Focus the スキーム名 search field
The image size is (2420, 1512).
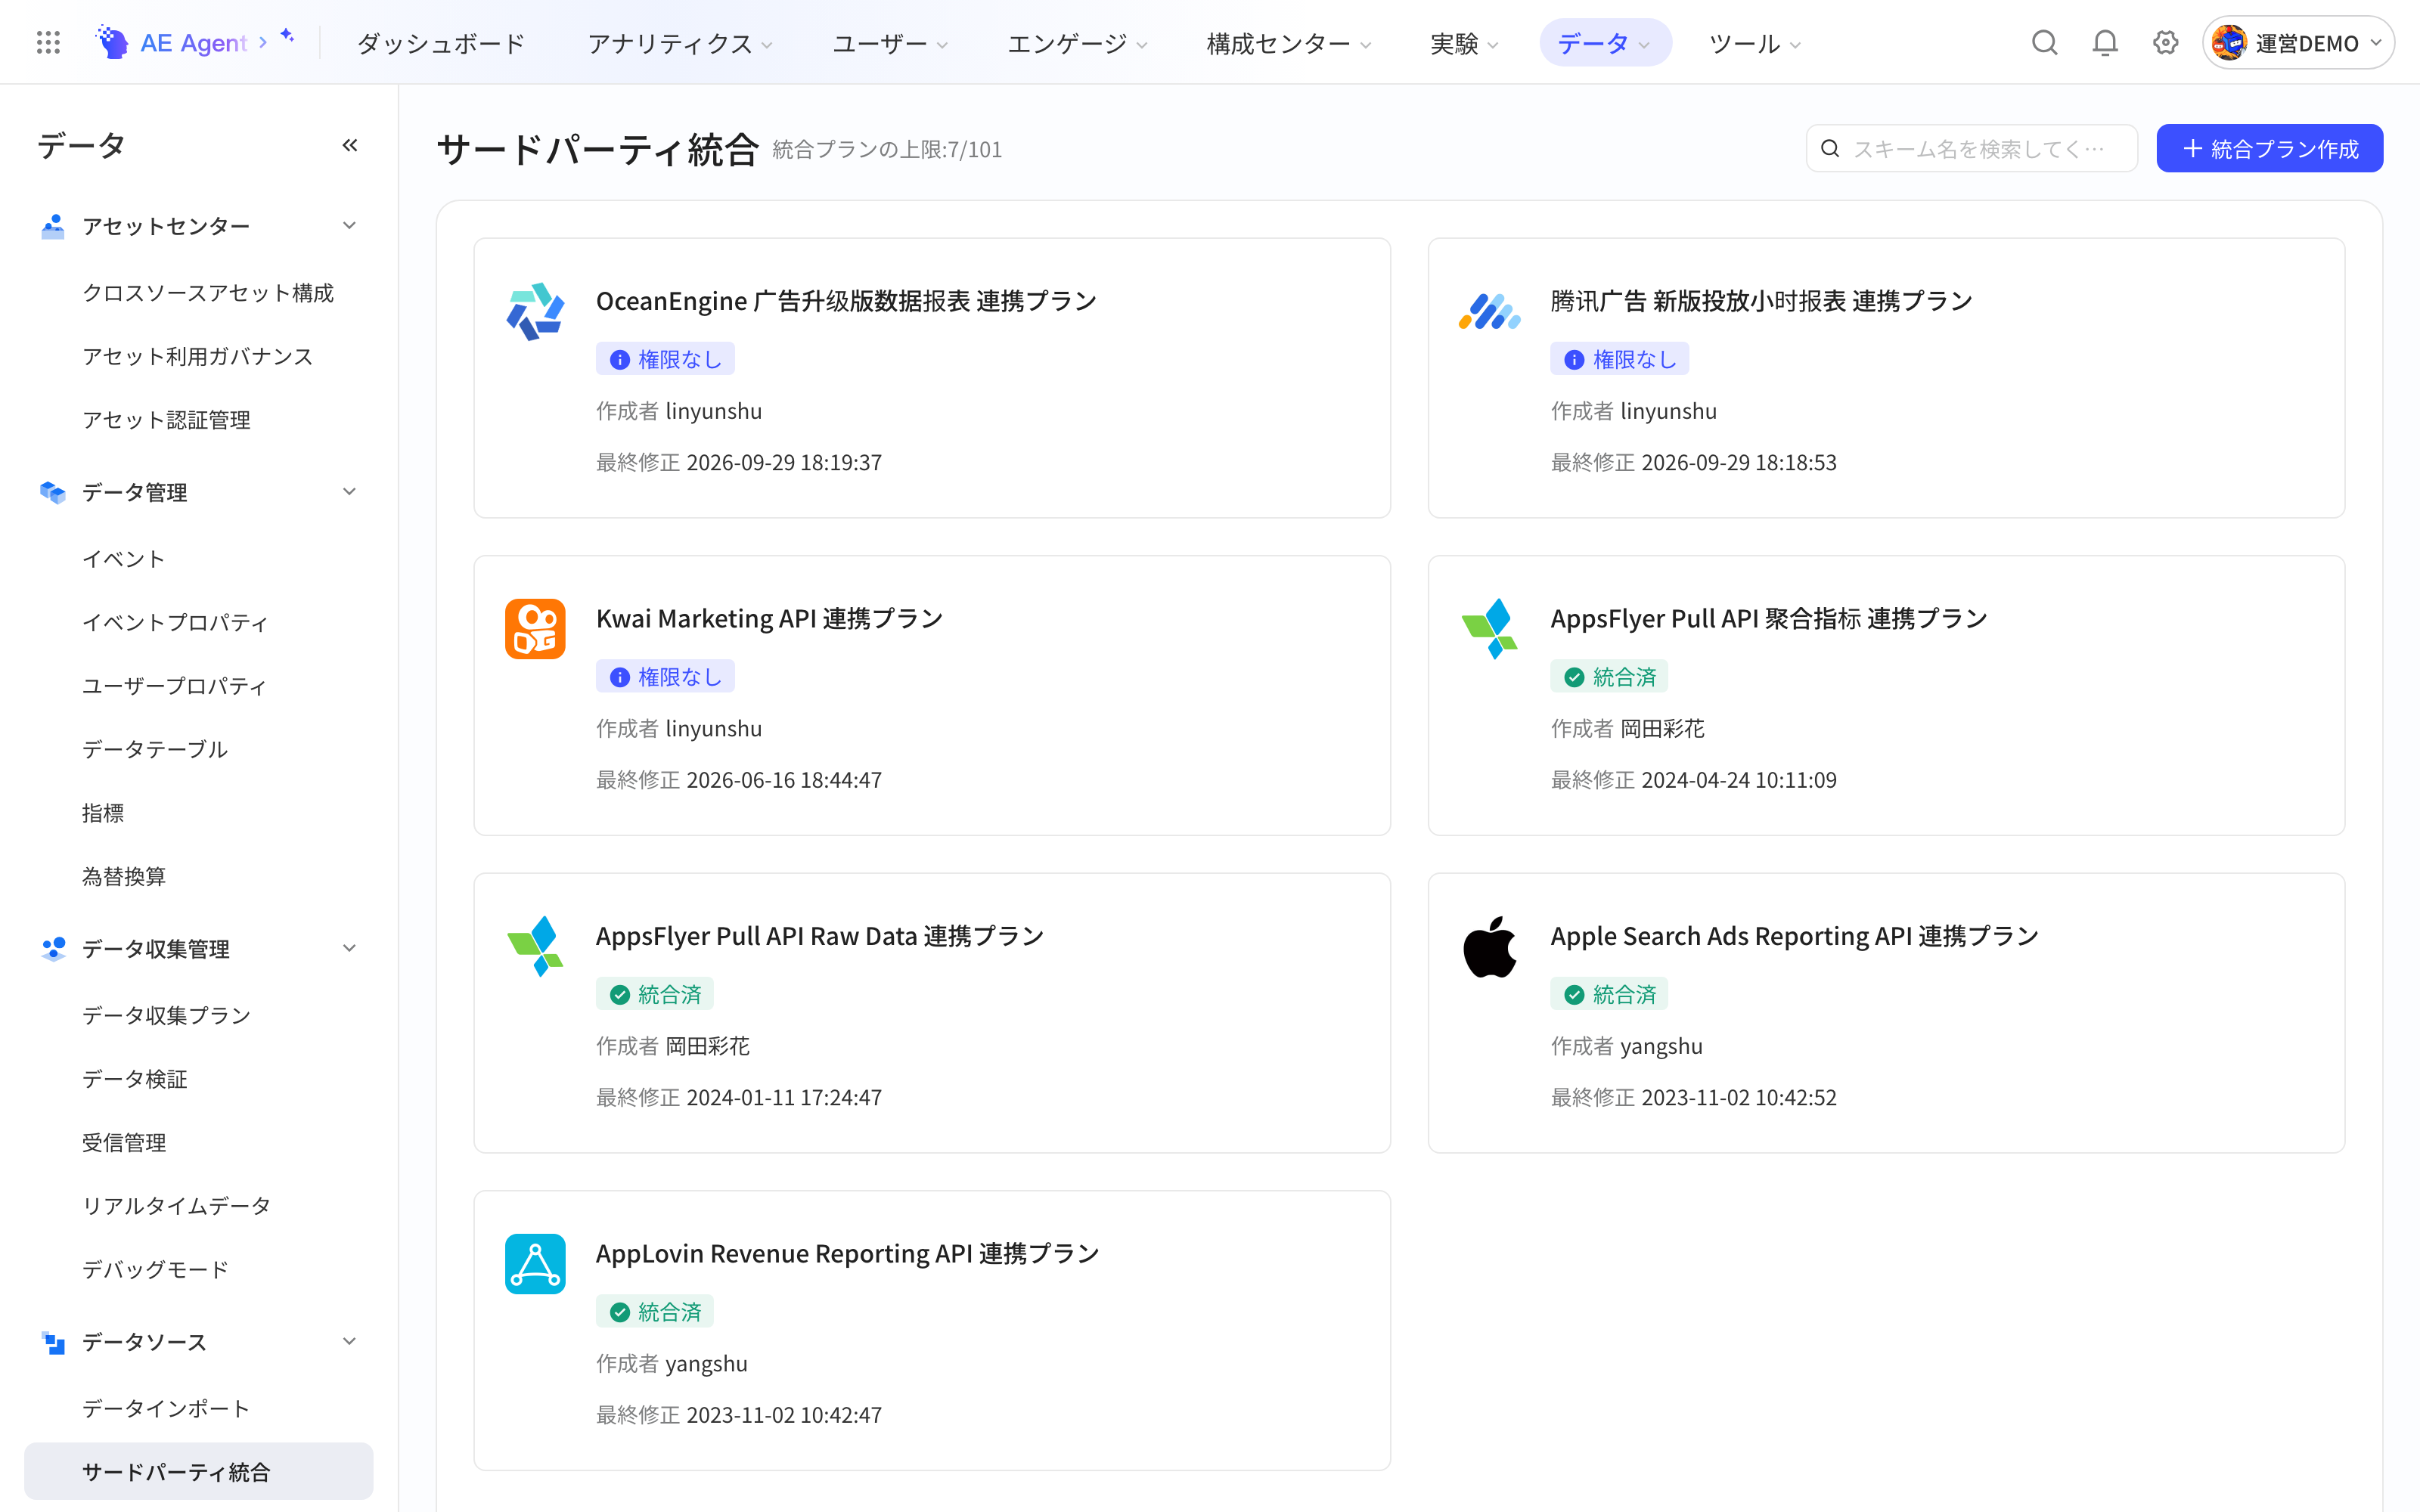click(1971, 148)
